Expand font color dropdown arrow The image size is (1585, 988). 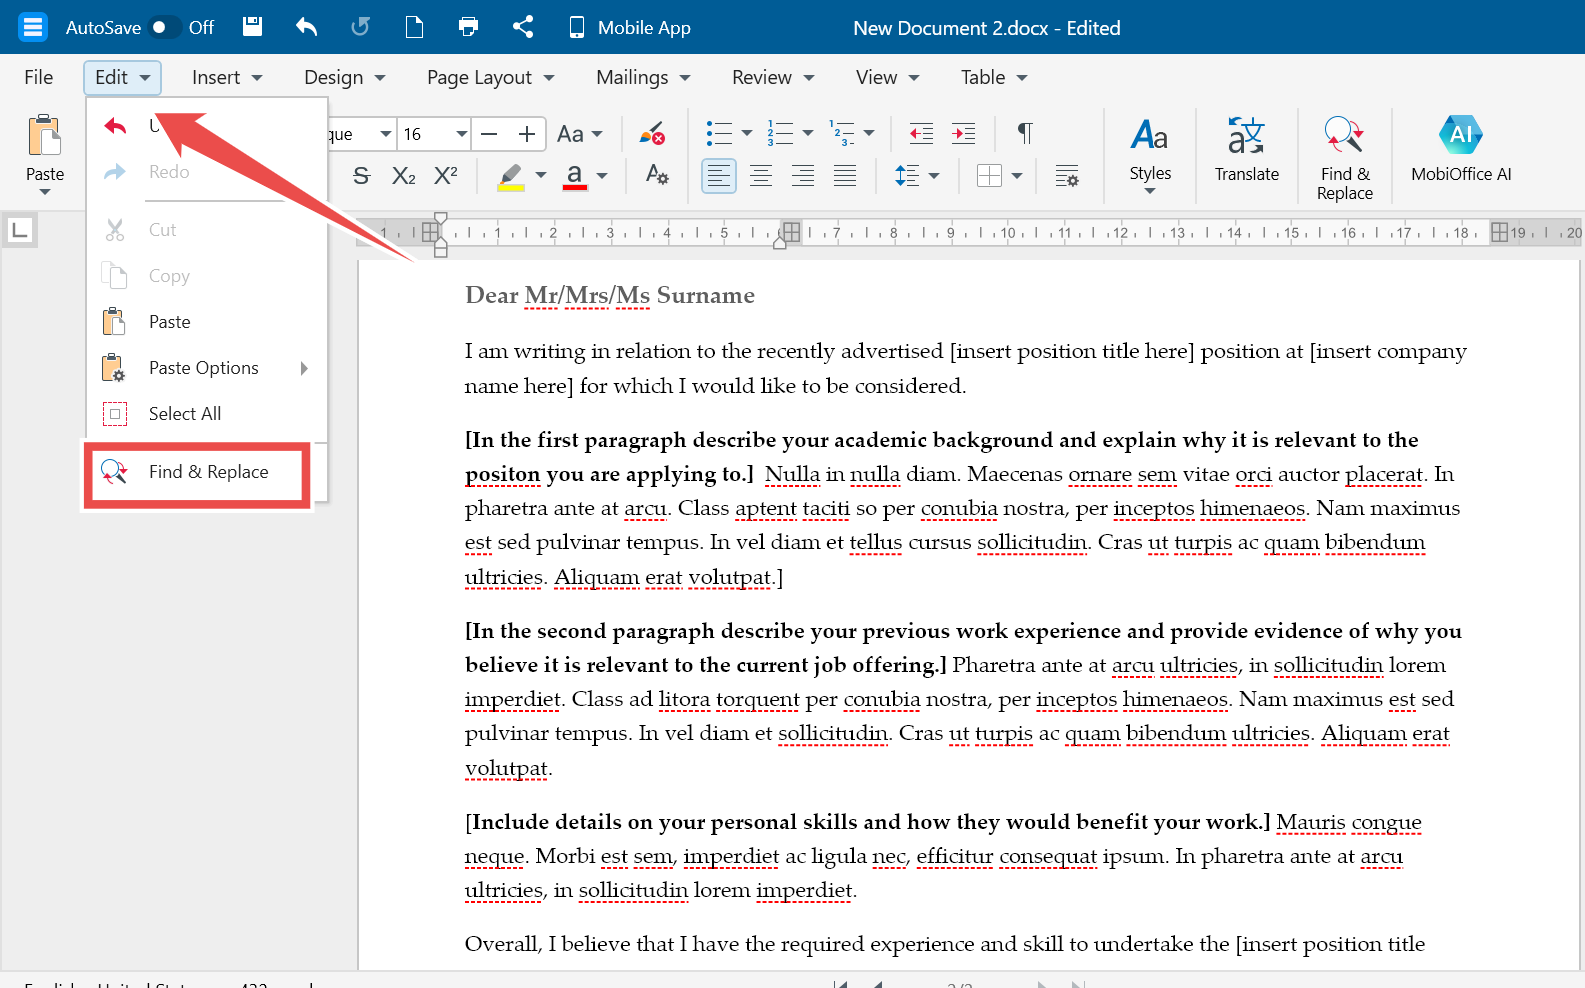tap(602, 176)
